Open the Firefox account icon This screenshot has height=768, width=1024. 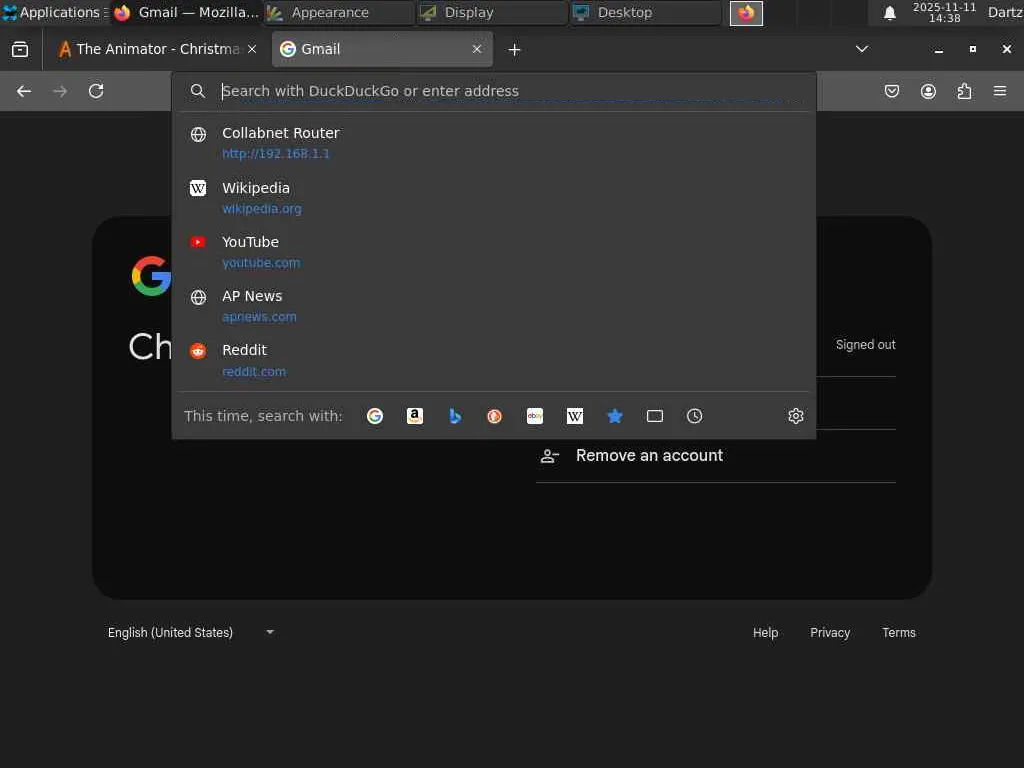pos(928,91)
